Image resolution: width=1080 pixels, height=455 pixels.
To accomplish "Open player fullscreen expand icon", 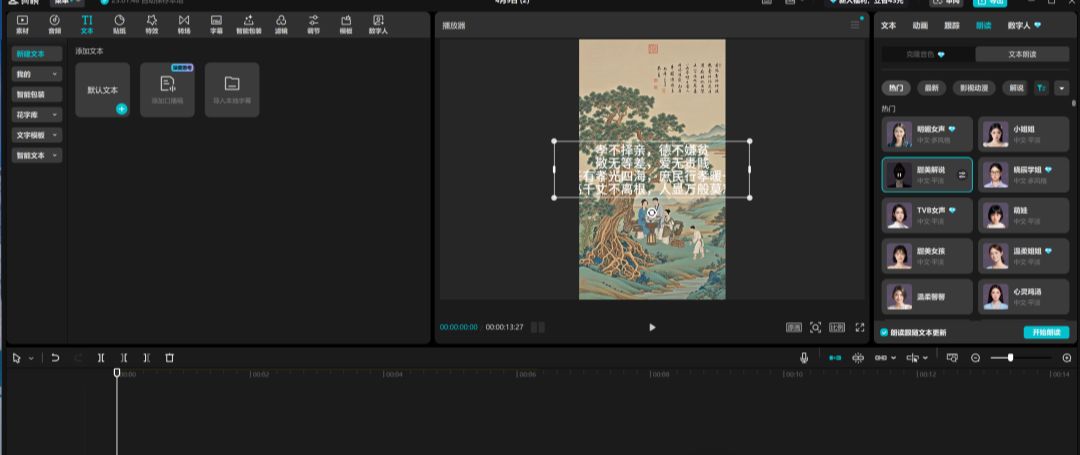I will [860, 328].
